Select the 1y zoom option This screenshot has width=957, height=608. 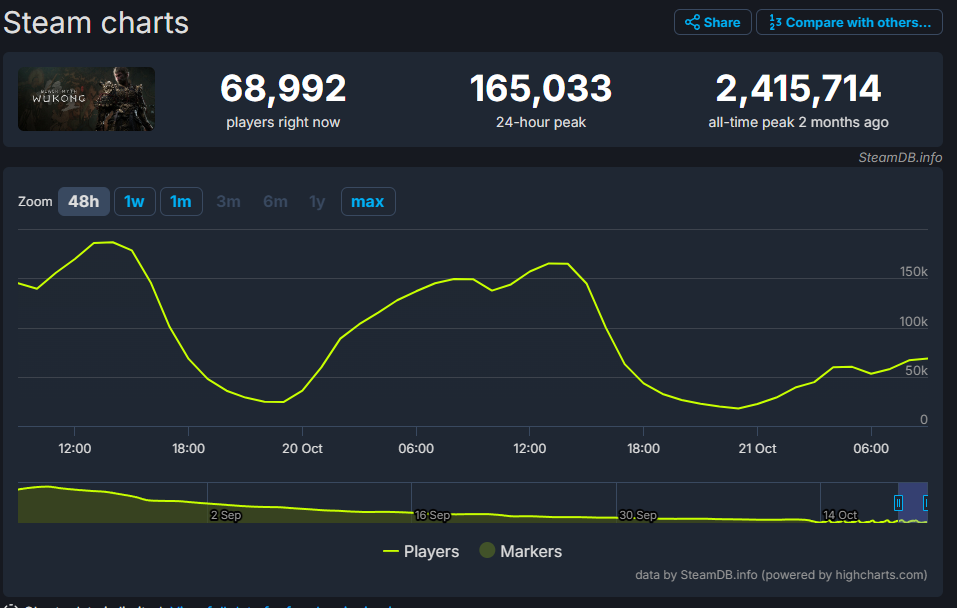pyautogui.click(x=317, y=201)
